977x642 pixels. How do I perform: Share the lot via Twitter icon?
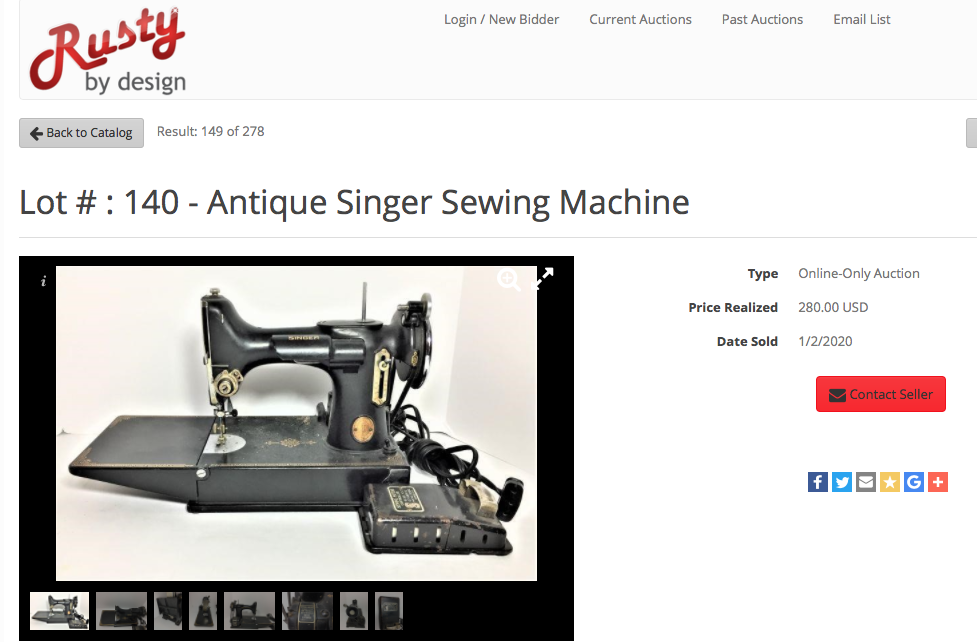[x=842, y=482]
